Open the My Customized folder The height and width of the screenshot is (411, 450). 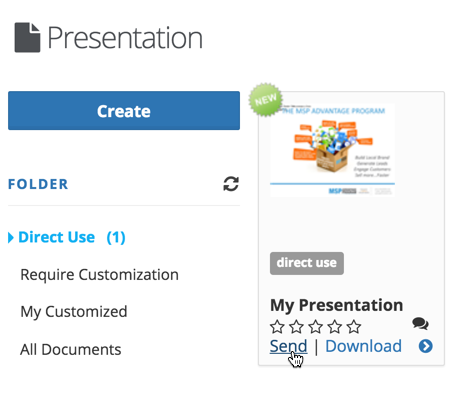[x=74, y=312]
